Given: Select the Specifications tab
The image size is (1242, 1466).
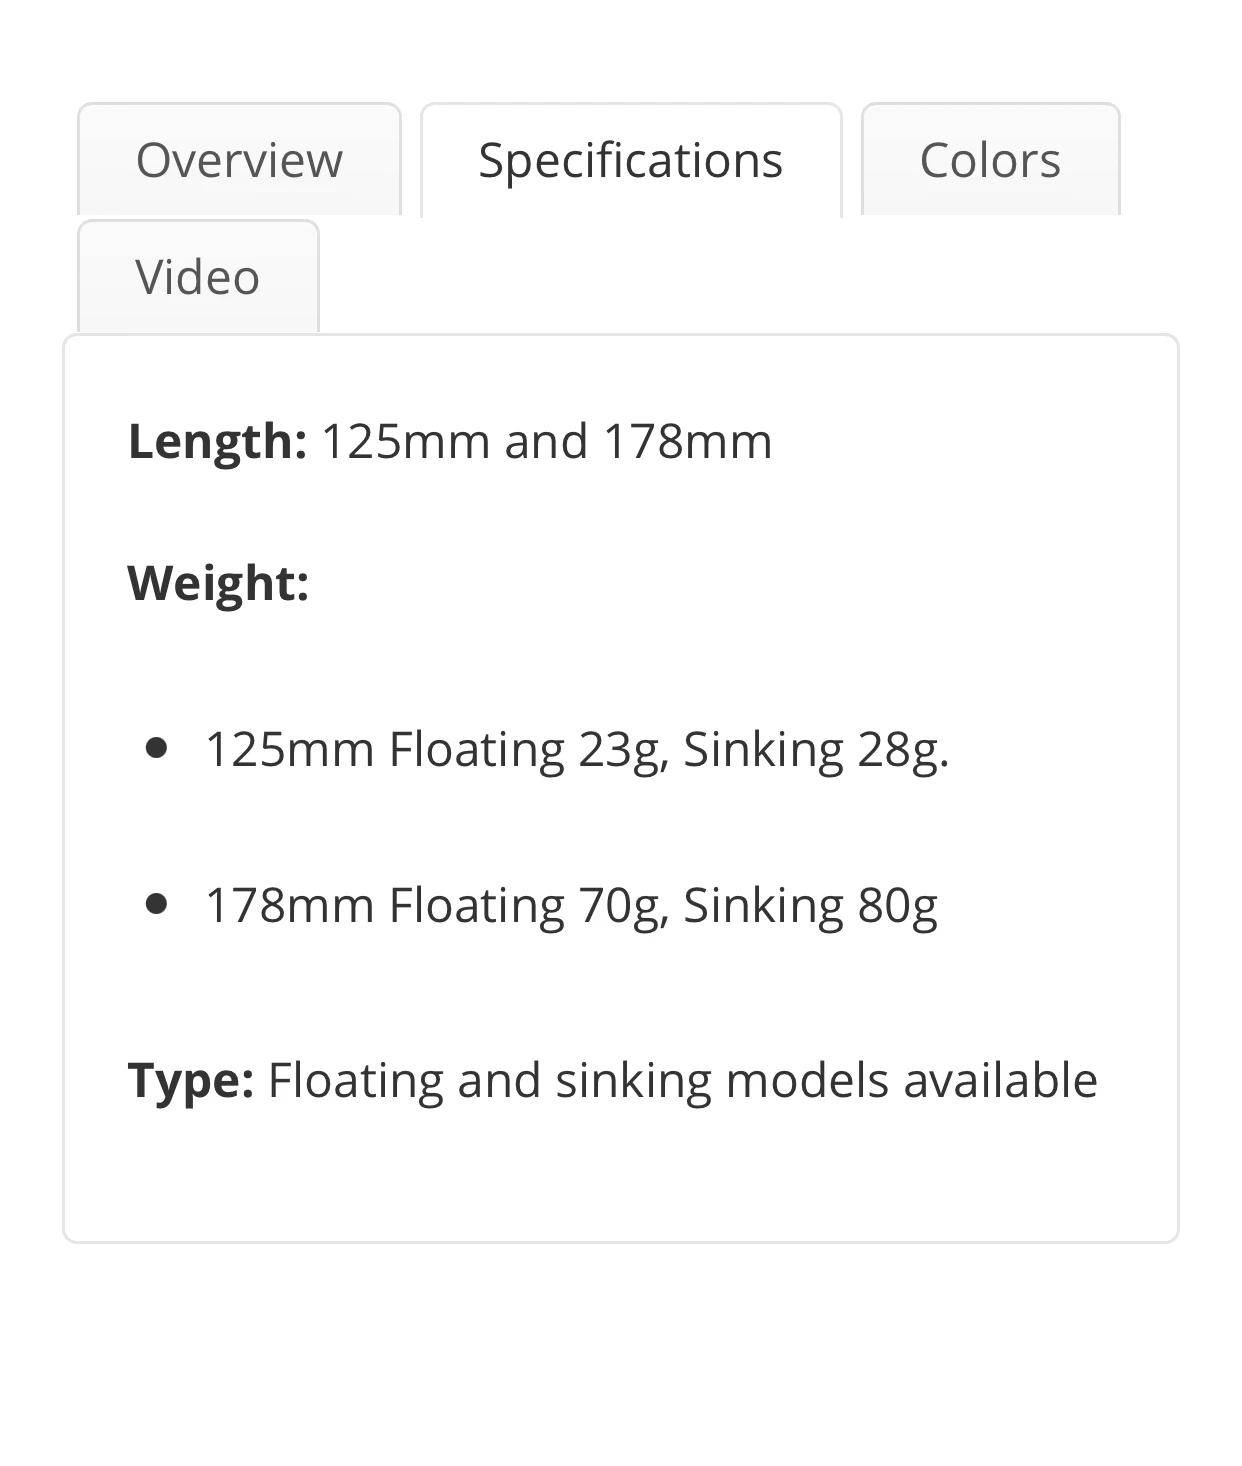Looking at the screenshot, I should [630, 160].
